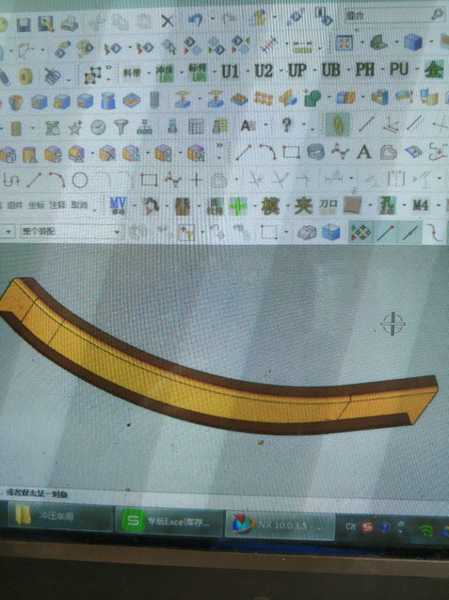Open dropdown beside selection rectangle icon
The image size is (449, 600).
(286, 232)
